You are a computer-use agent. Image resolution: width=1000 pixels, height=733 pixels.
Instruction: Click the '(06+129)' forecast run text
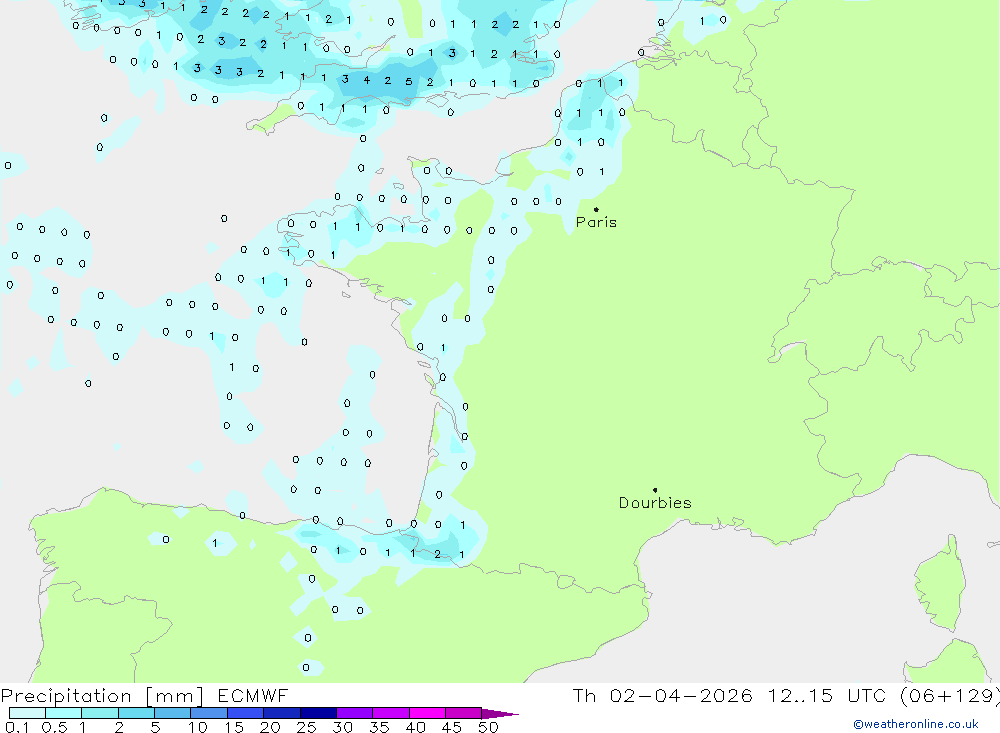pyautogui.click(x=950, y=696)
